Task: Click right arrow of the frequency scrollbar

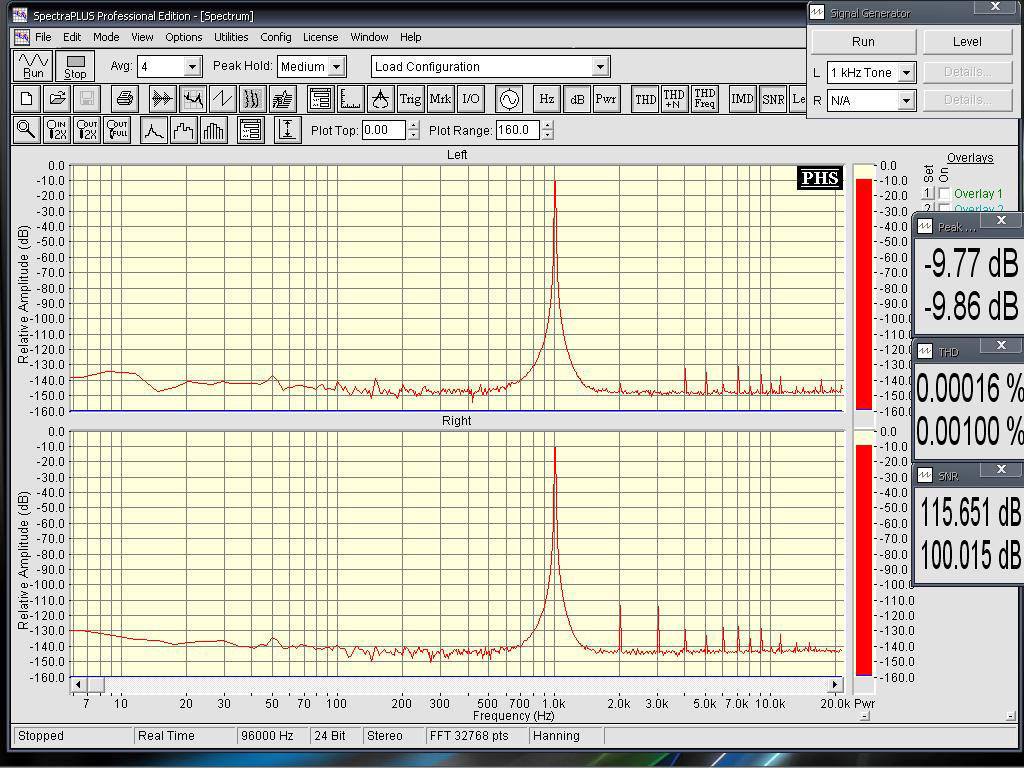Action: [836, 685]
